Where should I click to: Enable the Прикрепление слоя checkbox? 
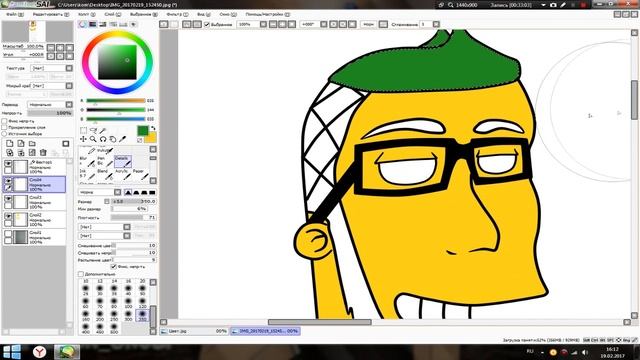tap(4, 127)
